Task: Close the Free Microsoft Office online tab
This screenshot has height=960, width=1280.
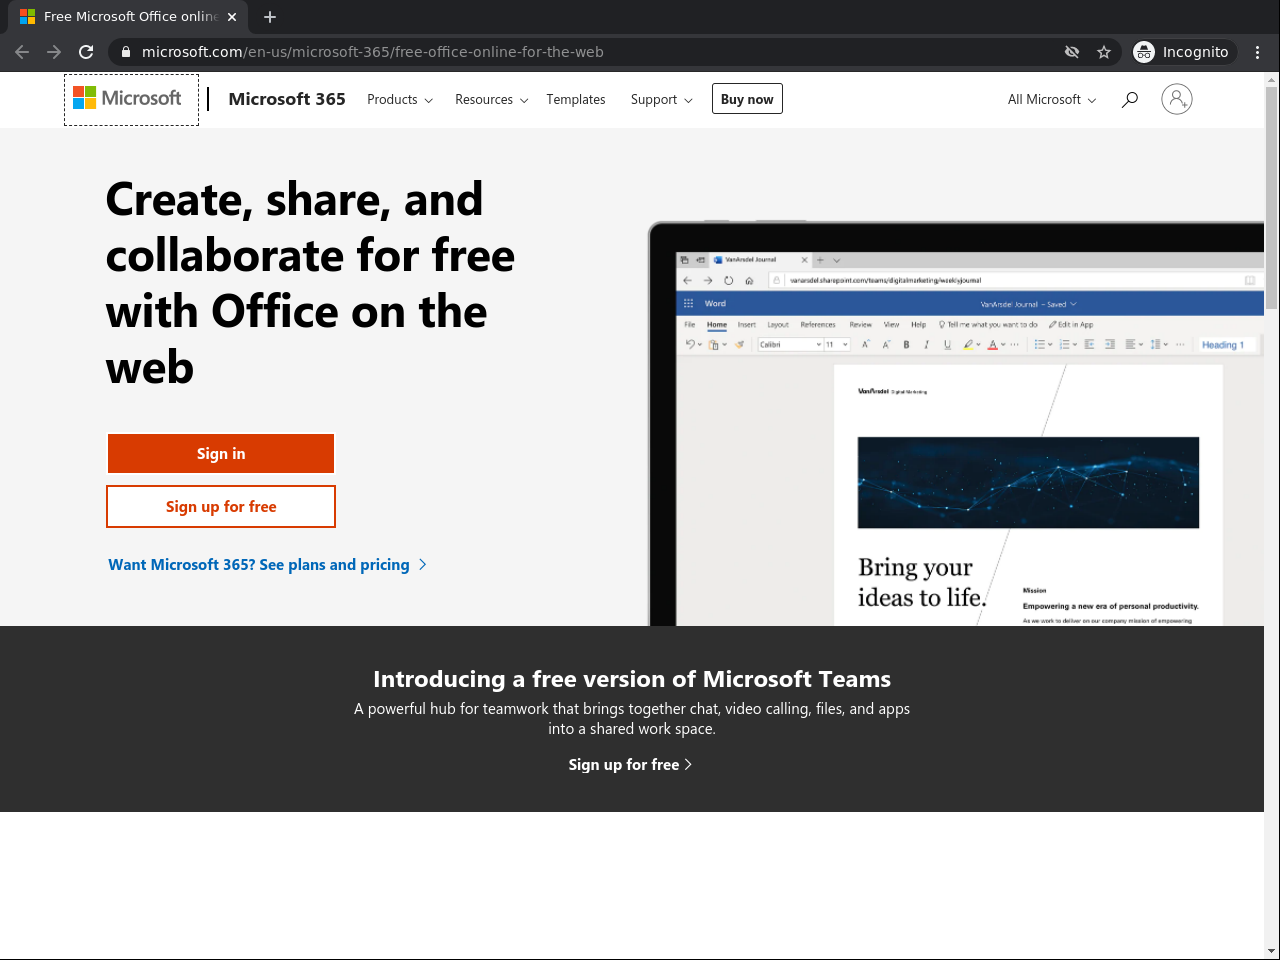Action: (x=232, y=17)
